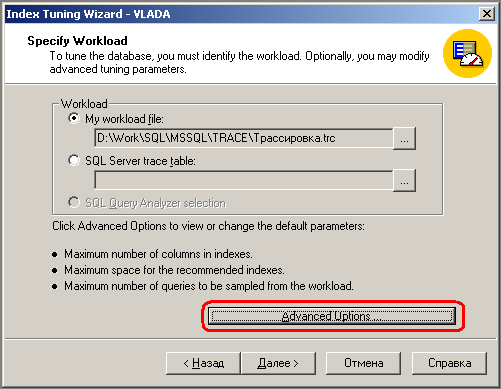The height and width of the screenshot is (389, 501).
Task: Click the 'My workload file:' label text
Action: (124, 119)
